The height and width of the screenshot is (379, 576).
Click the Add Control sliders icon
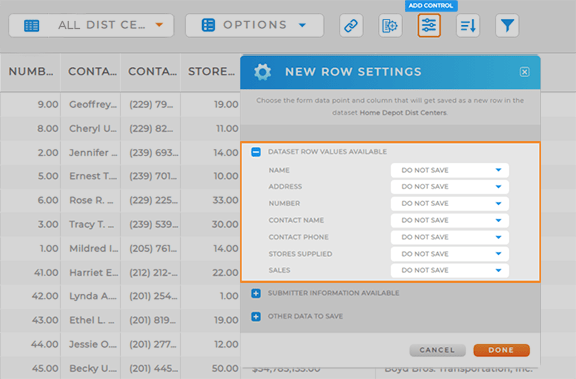429,25
